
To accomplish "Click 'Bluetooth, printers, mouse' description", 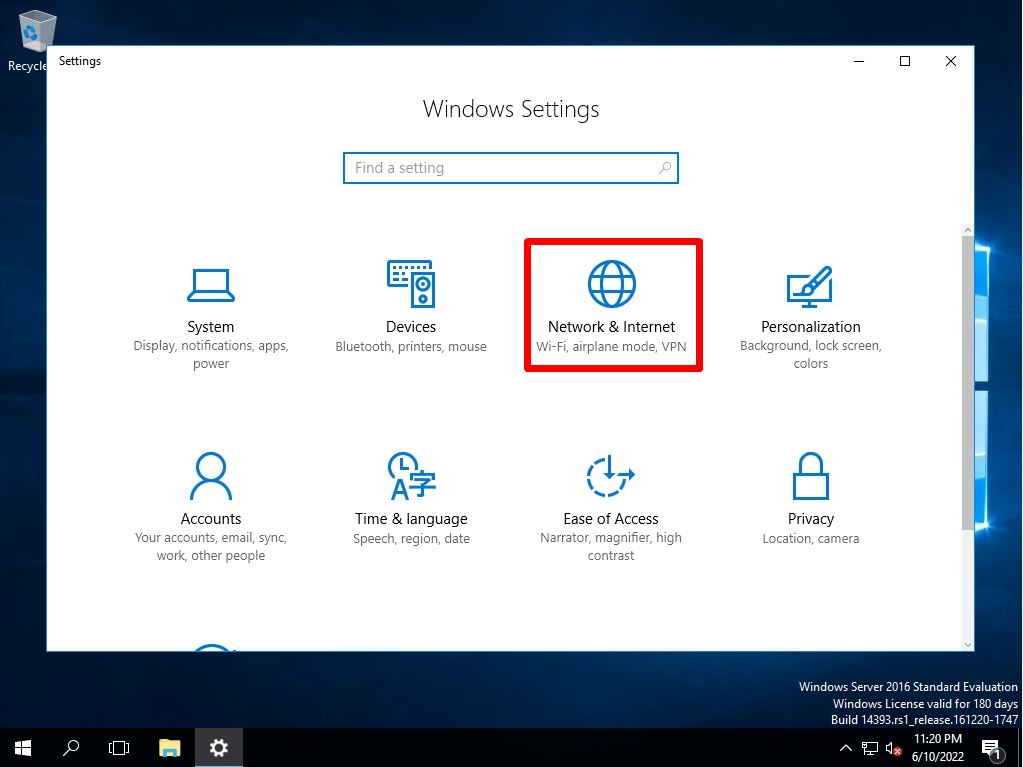I will pyautogui.click(x=411, y=346).
